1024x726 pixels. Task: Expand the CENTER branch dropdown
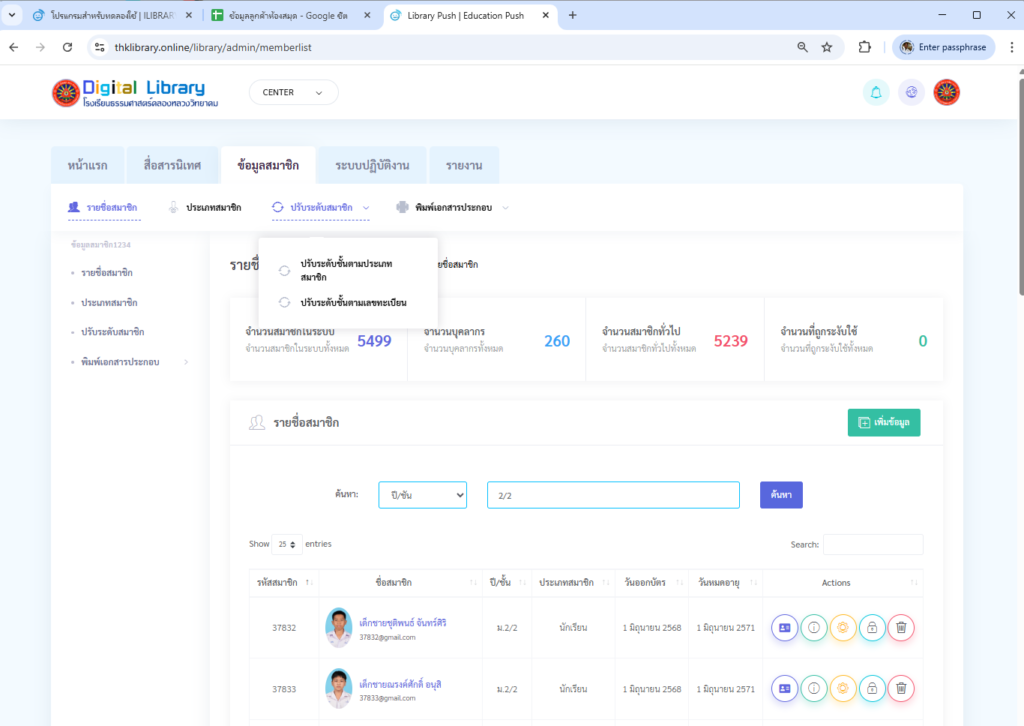tap(293, 92)
